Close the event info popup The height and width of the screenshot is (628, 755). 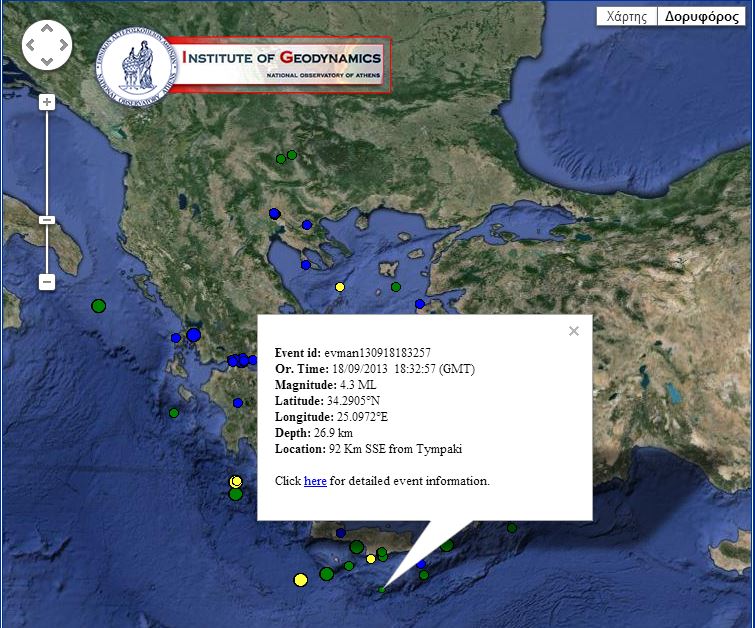click(x=573, y=331)
